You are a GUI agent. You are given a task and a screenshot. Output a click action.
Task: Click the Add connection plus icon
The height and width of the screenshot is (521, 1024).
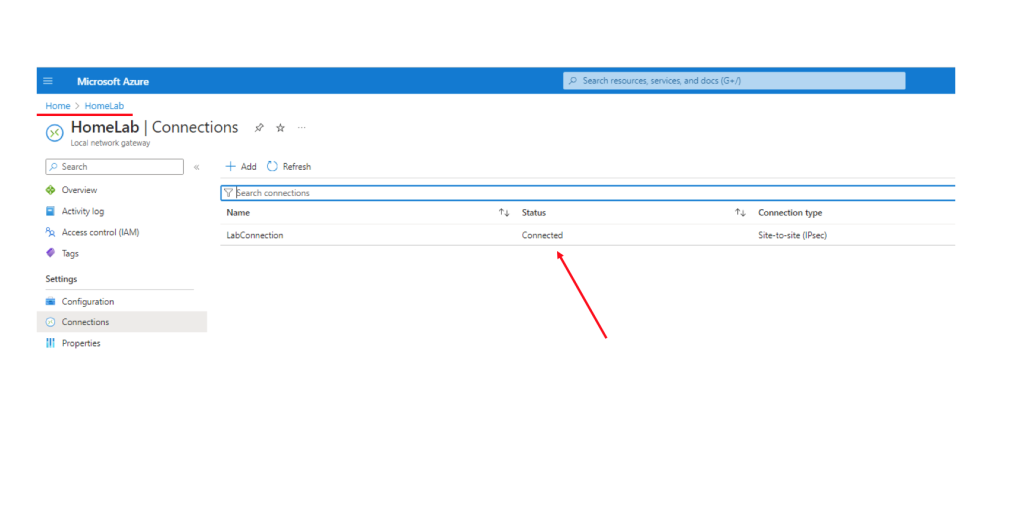click(231, 167)
